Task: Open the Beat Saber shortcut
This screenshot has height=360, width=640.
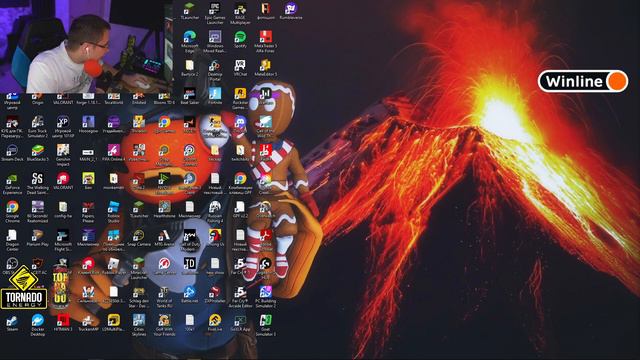Action: coord(189,96)
